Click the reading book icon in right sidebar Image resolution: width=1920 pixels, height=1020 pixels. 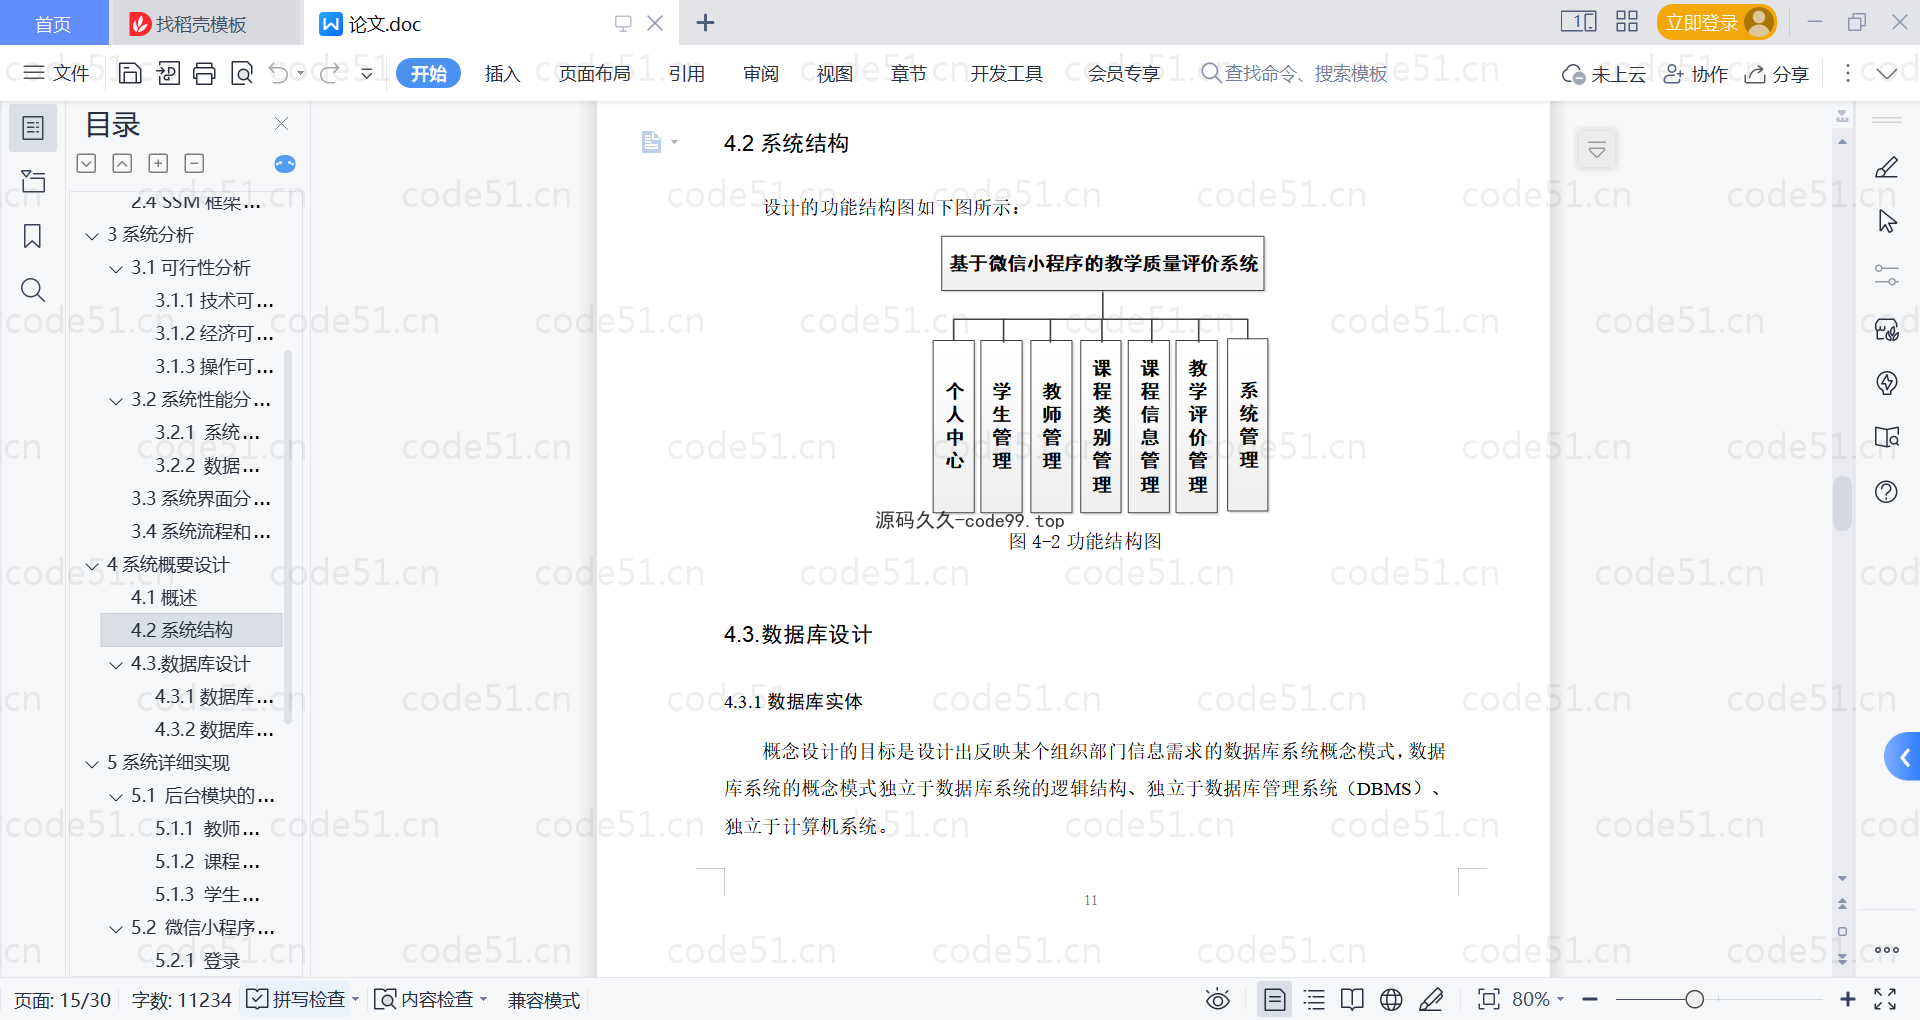coord(1886,437)
